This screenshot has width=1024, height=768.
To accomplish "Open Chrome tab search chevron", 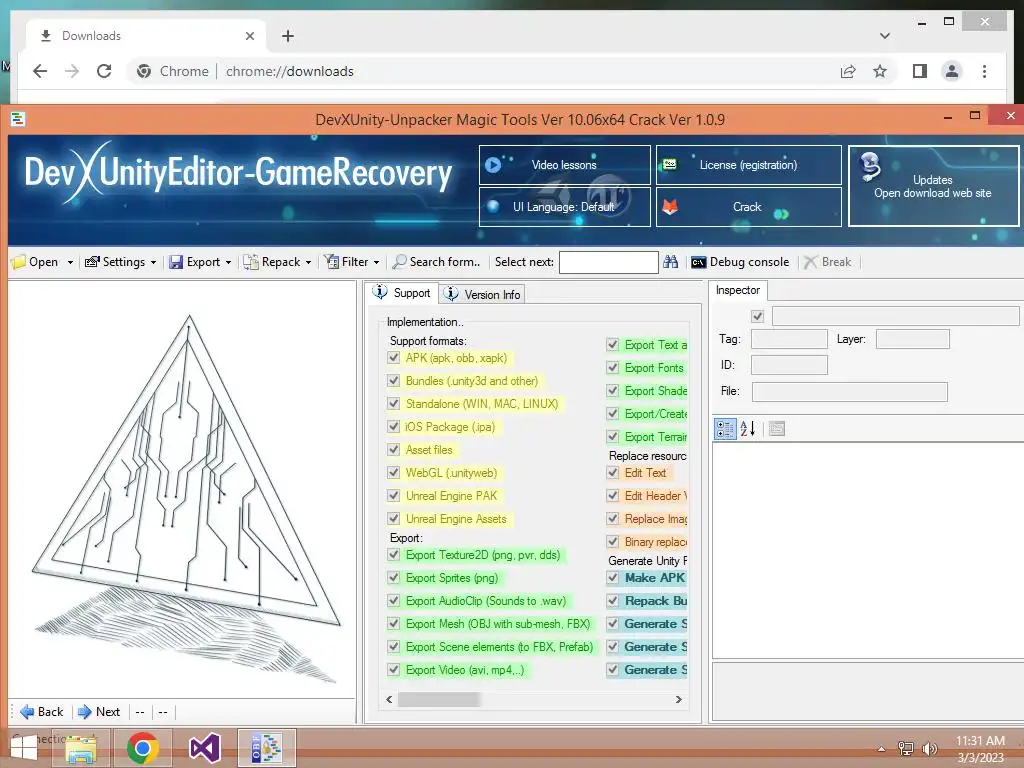I will (x=884, y=36).
